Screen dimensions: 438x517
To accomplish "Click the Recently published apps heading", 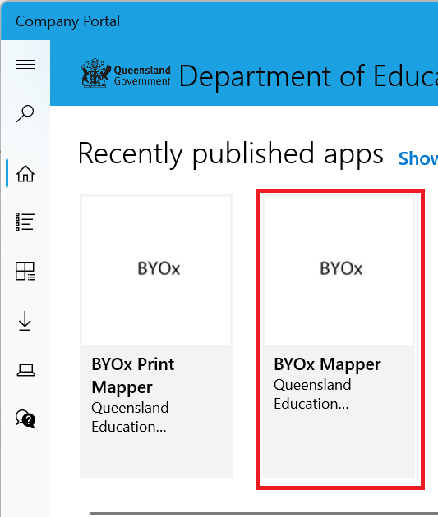I will pos(231,154).
